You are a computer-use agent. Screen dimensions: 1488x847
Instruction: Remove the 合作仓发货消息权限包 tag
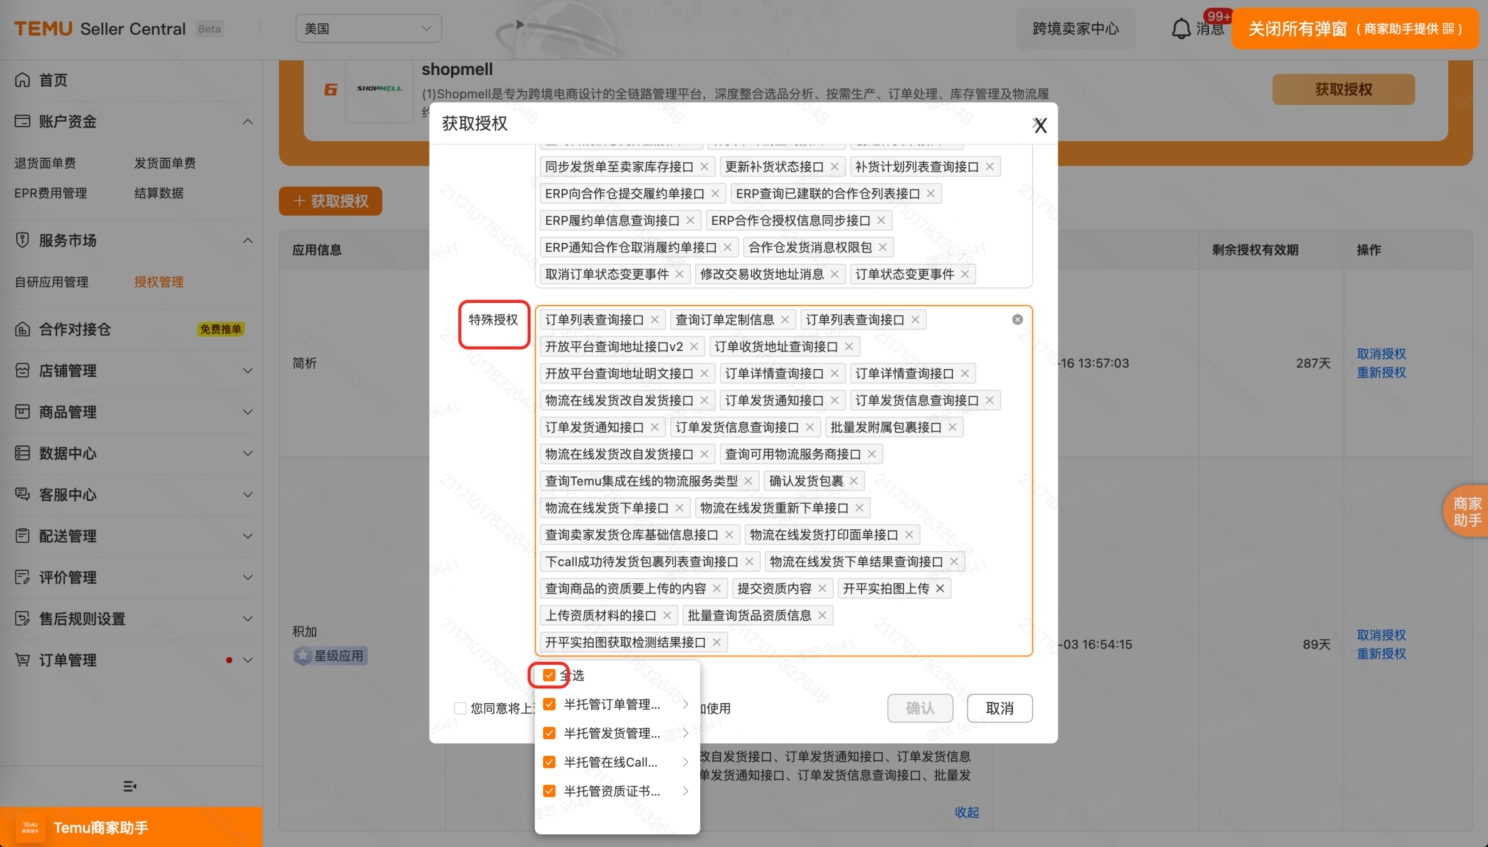pos(883,247)
